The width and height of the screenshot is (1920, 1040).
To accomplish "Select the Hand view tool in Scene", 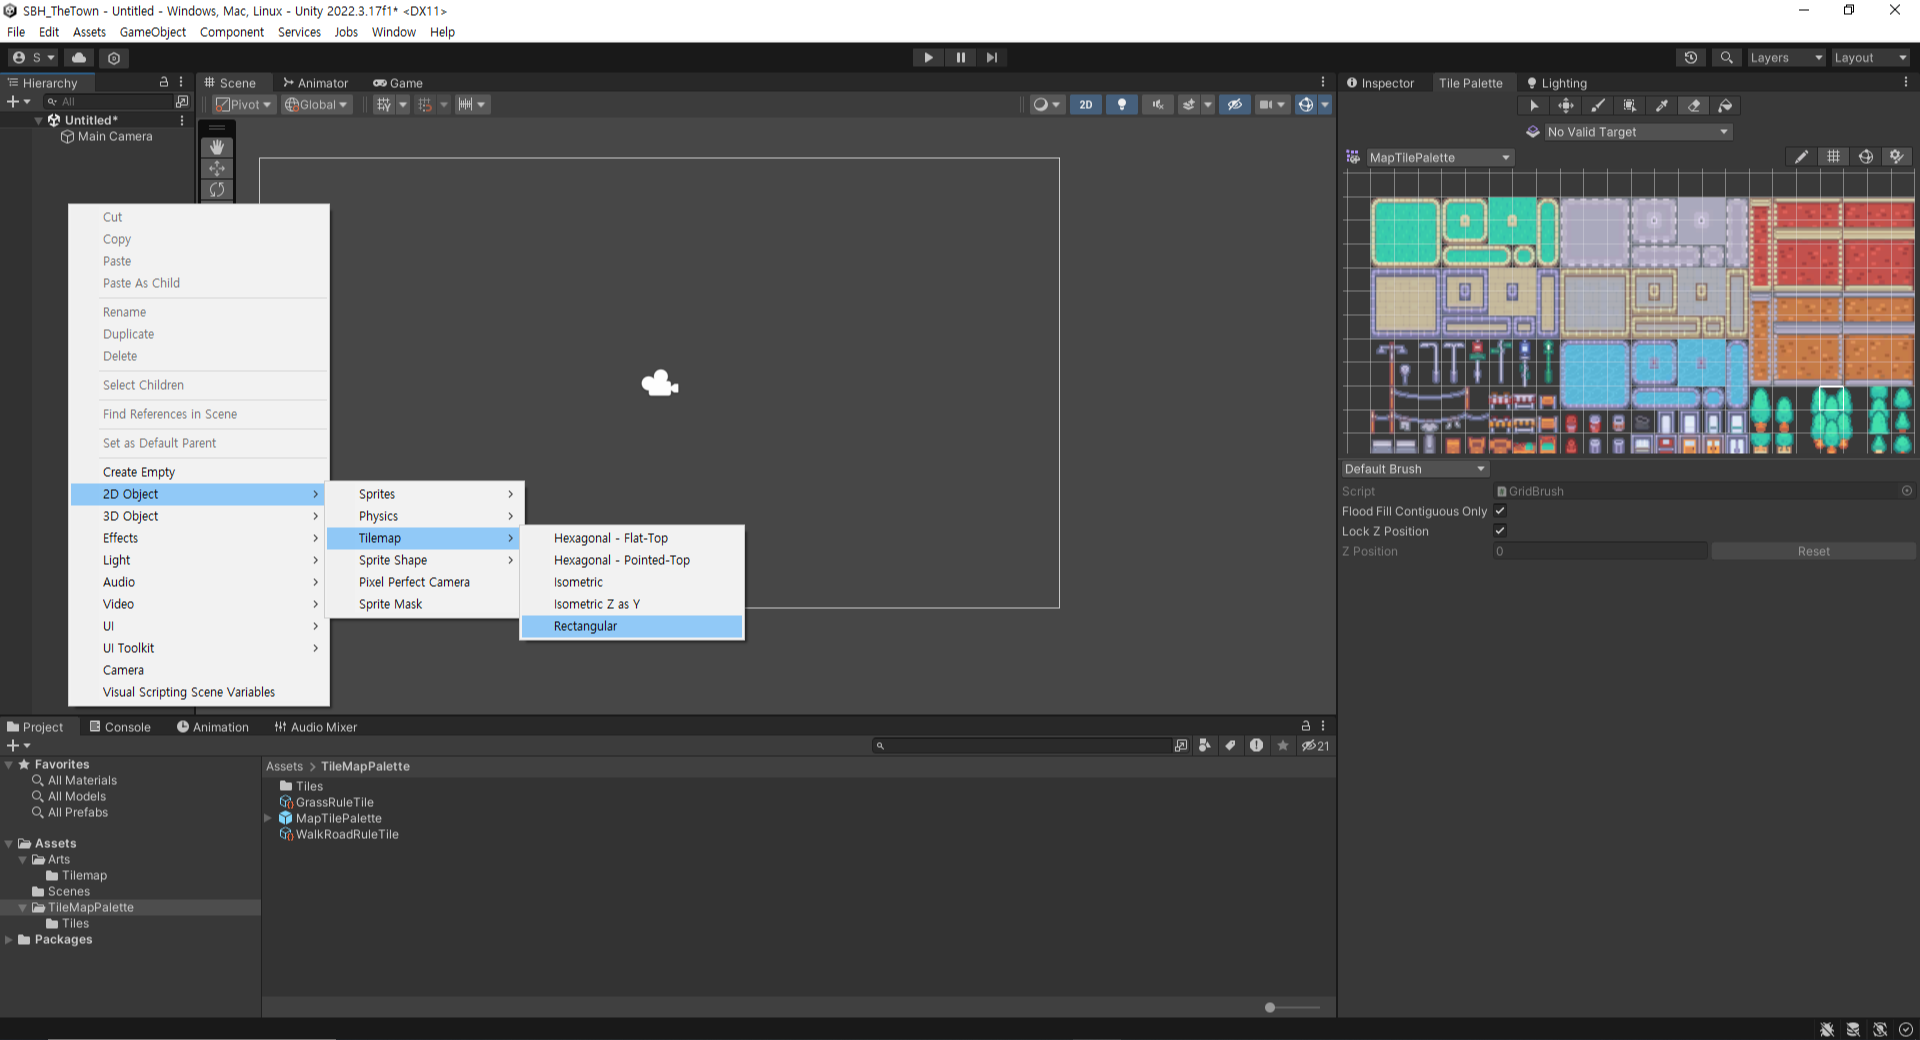I will coord(217,147).
